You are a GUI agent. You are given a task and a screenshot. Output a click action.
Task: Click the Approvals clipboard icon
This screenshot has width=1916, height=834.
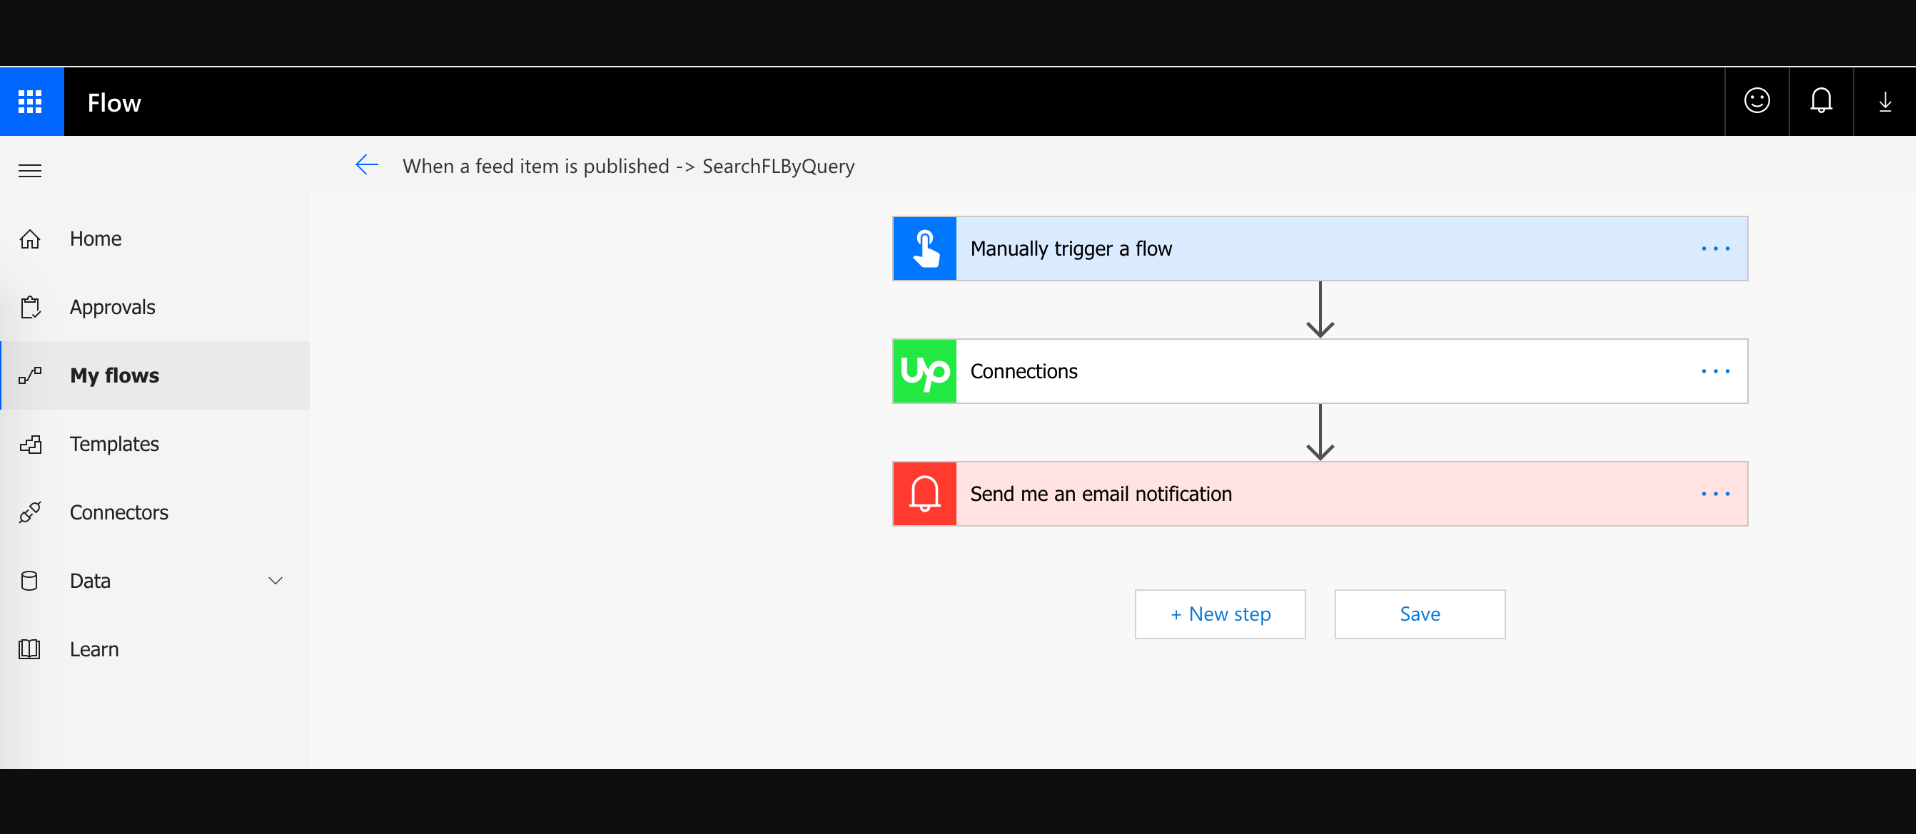point(30,307)
